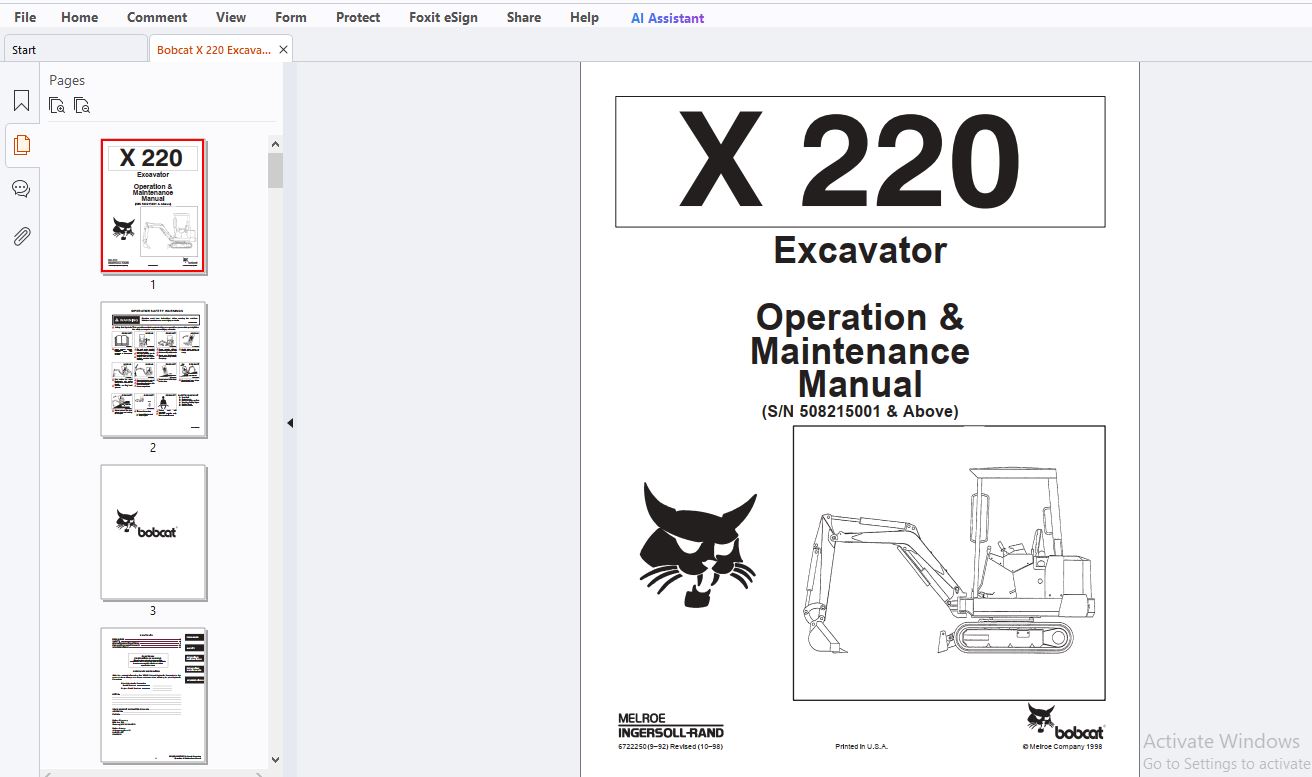Click the enlarge page thumbnails icon
Image resolution: width=1312 pixels, height=777 pixels.
tap(57, 105)
